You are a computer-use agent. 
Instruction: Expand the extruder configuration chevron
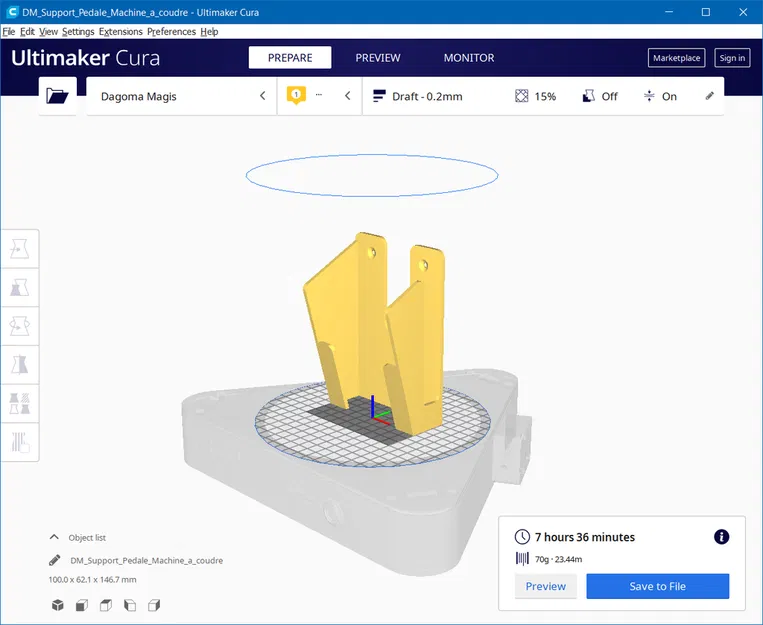[x=347, y=96]
